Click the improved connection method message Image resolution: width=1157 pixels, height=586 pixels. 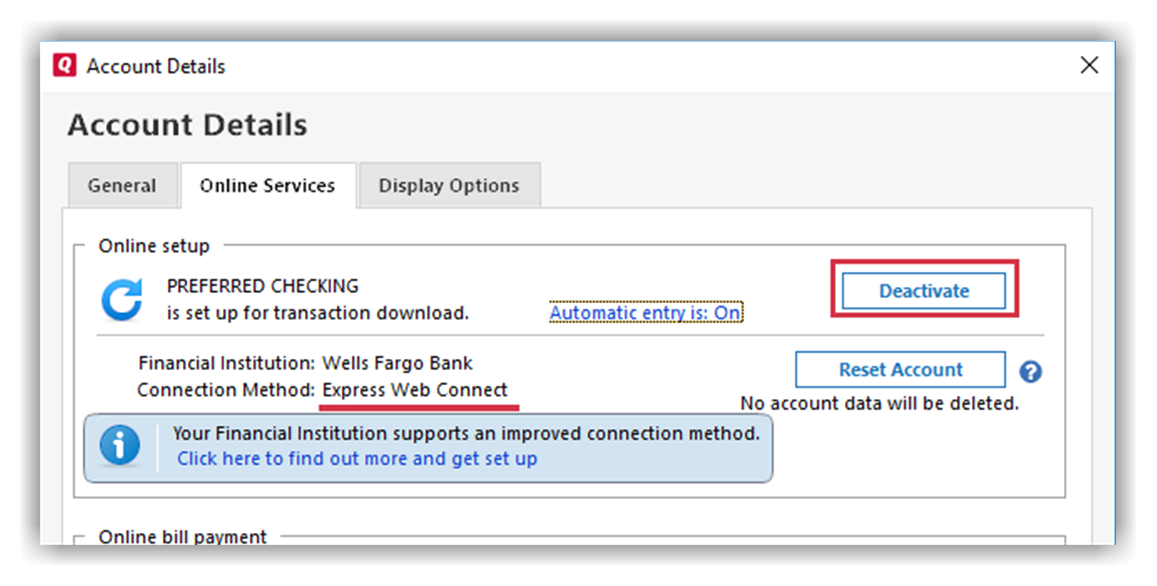(466, 434)
